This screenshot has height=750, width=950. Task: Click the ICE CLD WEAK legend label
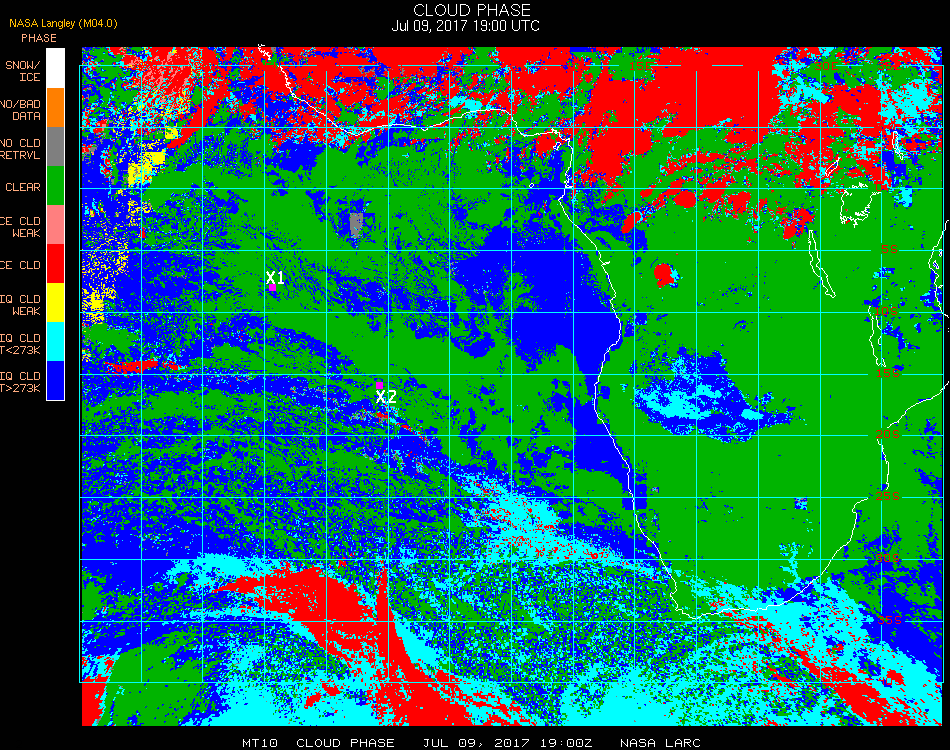click(x=20, y=227)
